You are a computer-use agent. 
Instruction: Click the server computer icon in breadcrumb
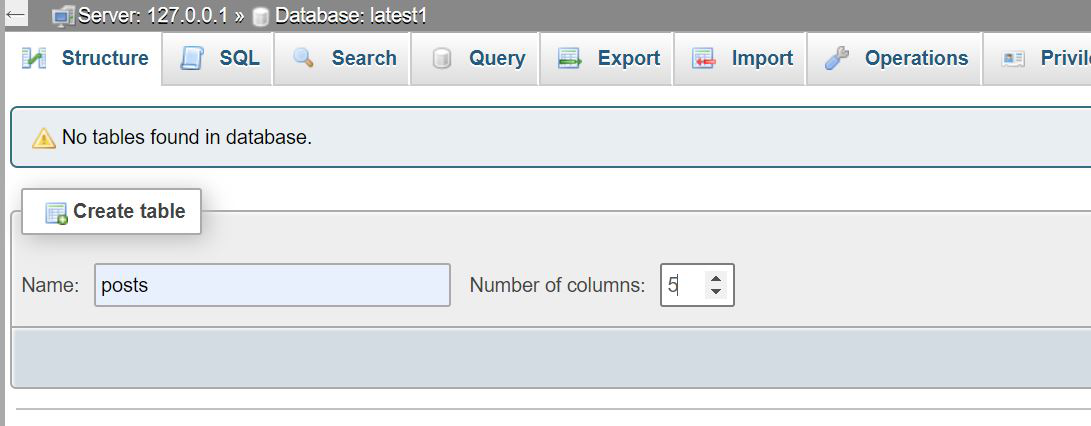[63, 16]
